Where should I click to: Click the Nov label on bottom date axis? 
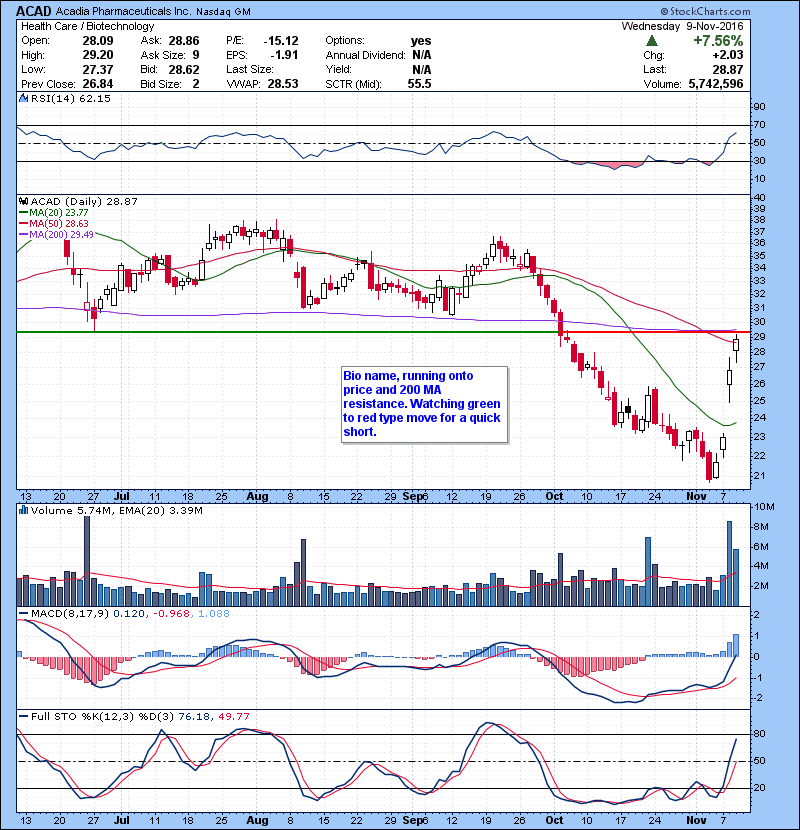click(x=696, y=820)
